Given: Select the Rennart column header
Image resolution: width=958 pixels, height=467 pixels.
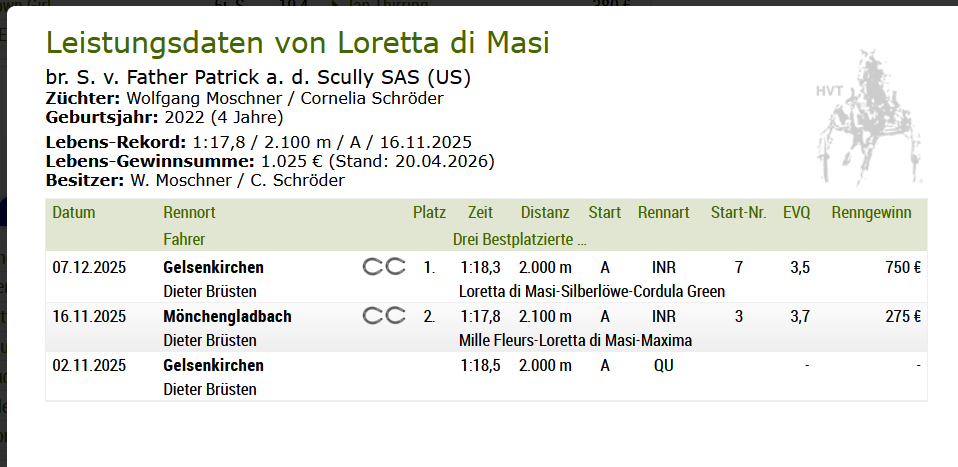Looking at the screenshot, I should pos(663,213).
